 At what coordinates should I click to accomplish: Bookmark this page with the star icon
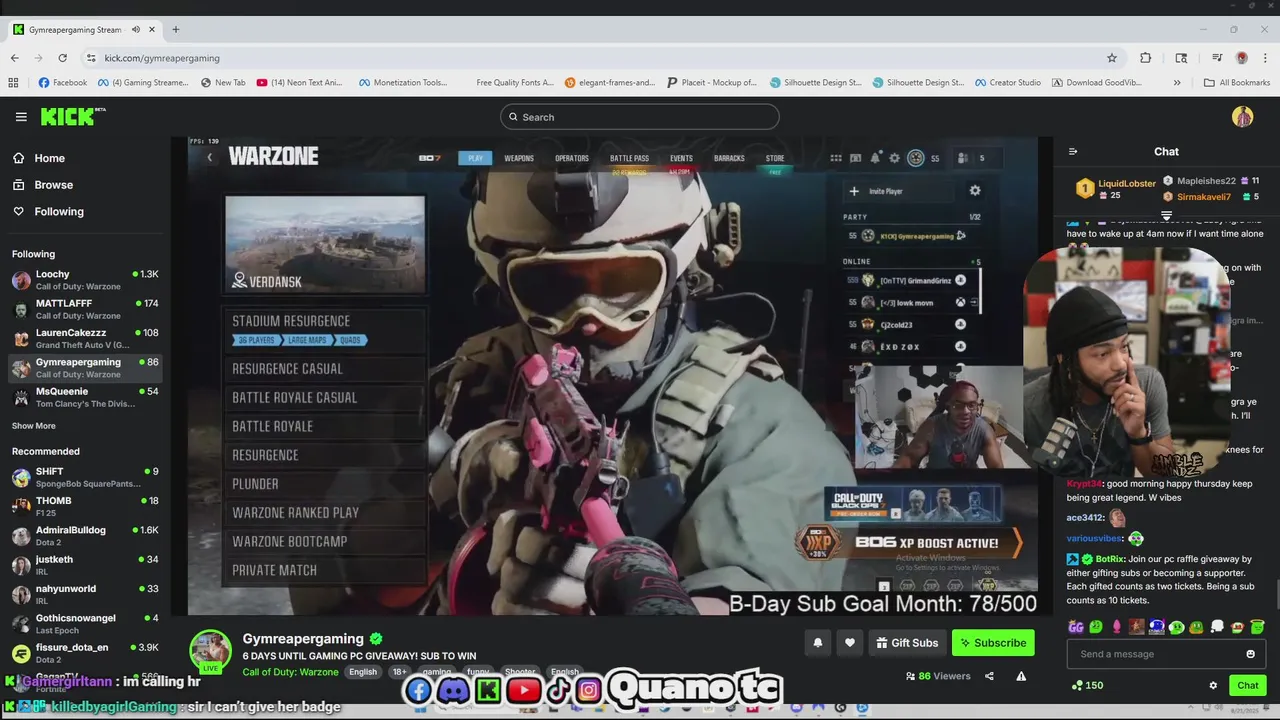click(x=1111, y=58)
